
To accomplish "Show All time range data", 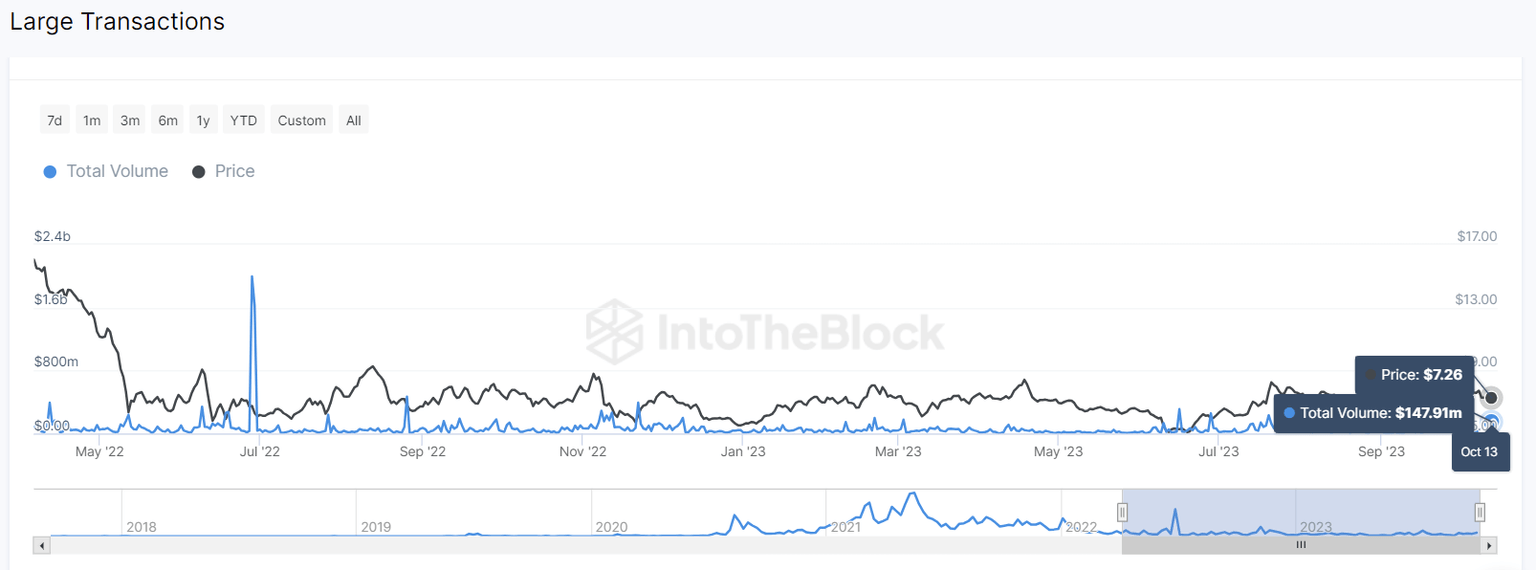I will click(x=353, y=121).
